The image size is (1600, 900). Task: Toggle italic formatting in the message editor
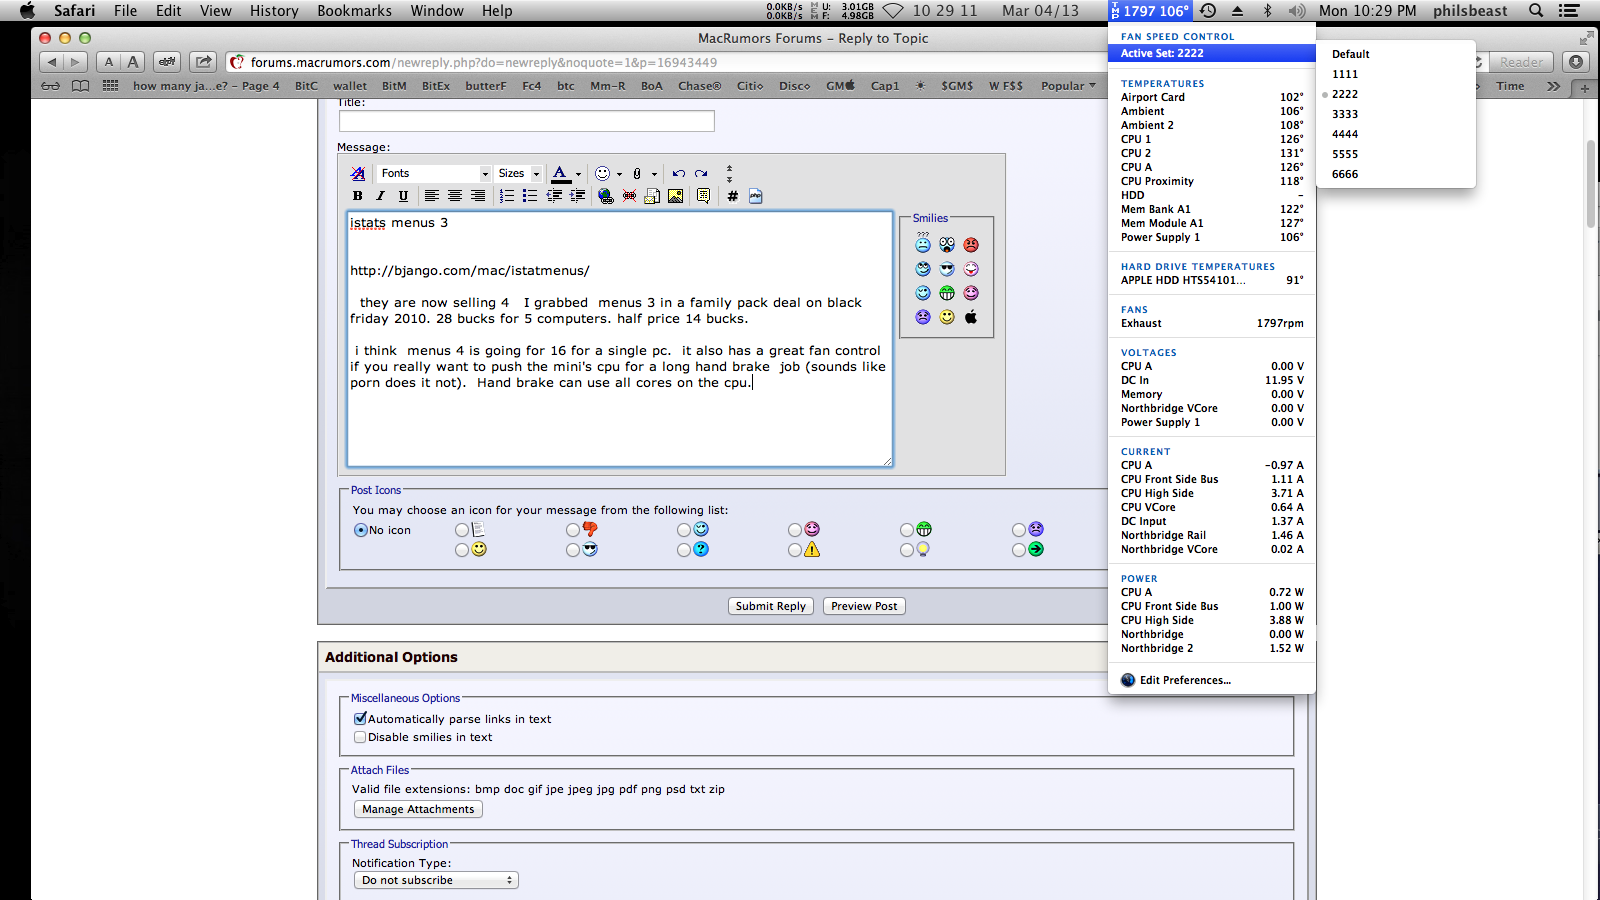pos(380,196)
